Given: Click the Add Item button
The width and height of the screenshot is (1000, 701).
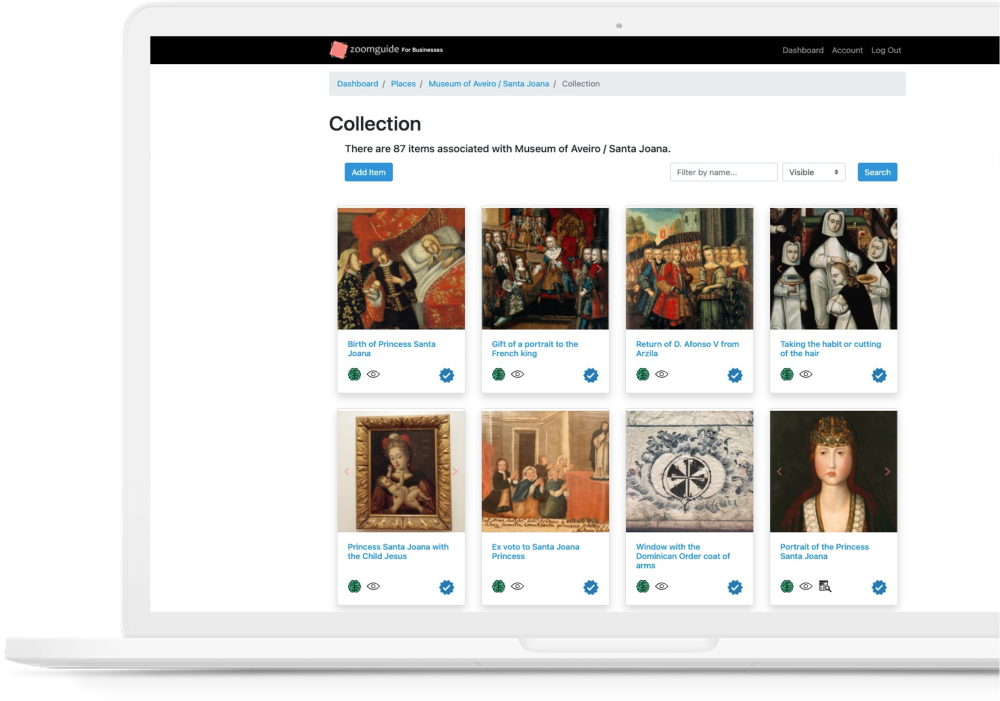Looking at the screenshot, I should coord(369,172).
